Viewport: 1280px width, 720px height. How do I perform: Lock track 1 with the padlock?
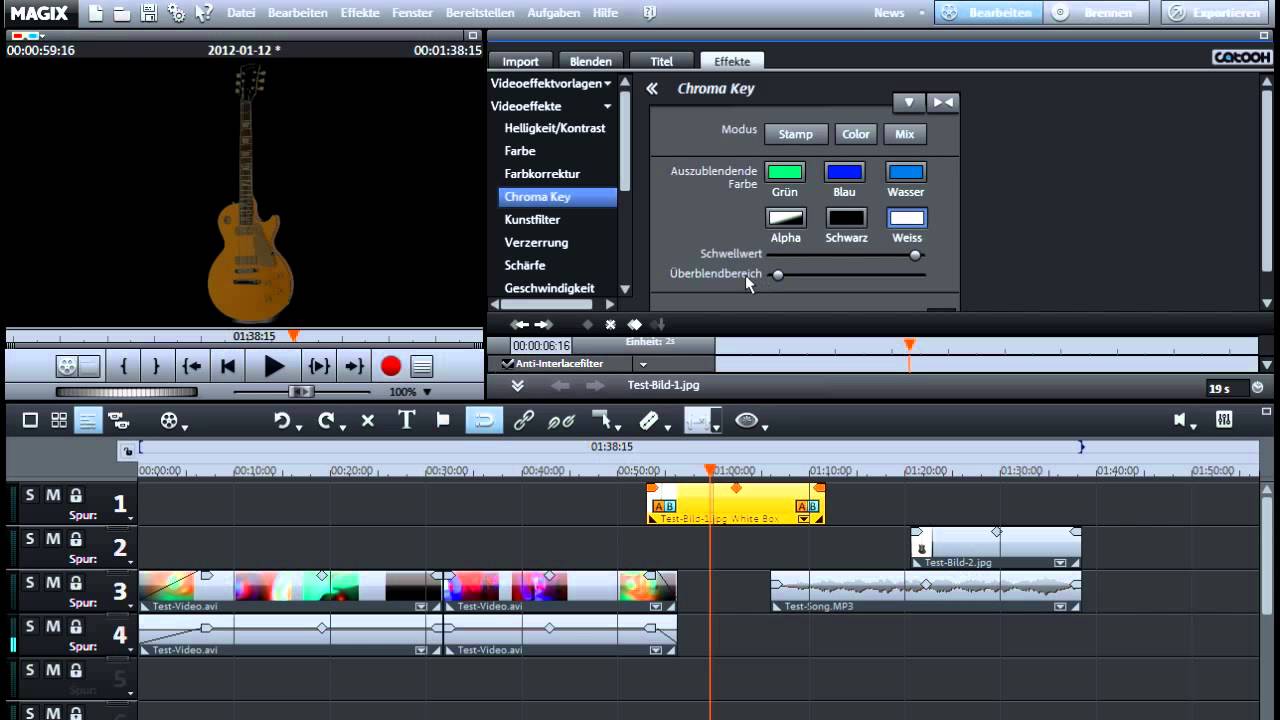(76, 495)
